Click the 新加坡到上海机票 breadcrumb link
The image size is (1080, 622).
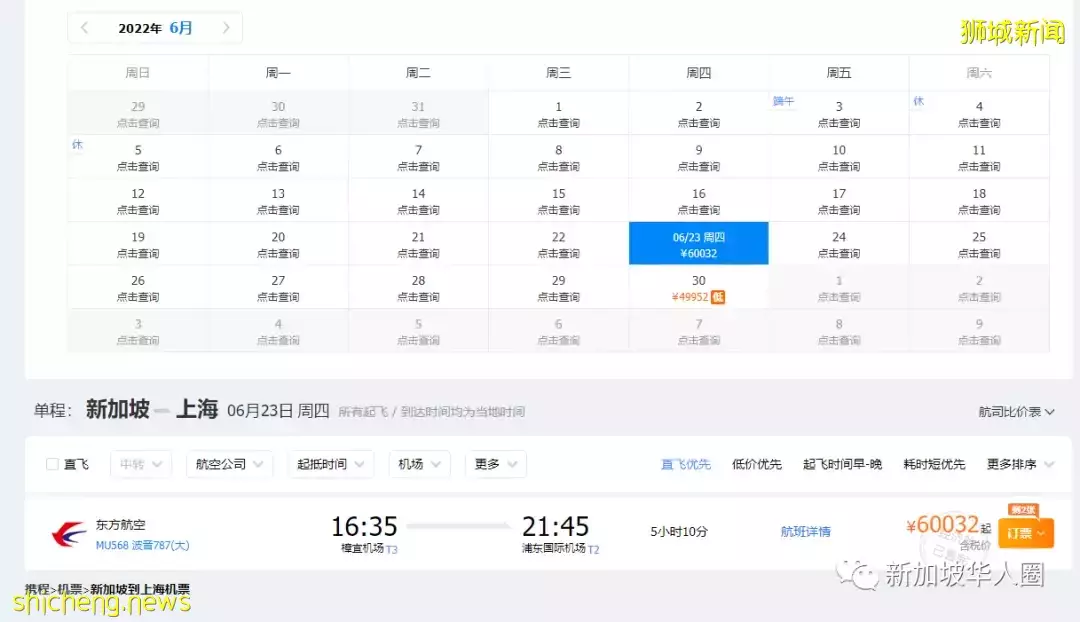pyautogui.click(x=140, y=590)
